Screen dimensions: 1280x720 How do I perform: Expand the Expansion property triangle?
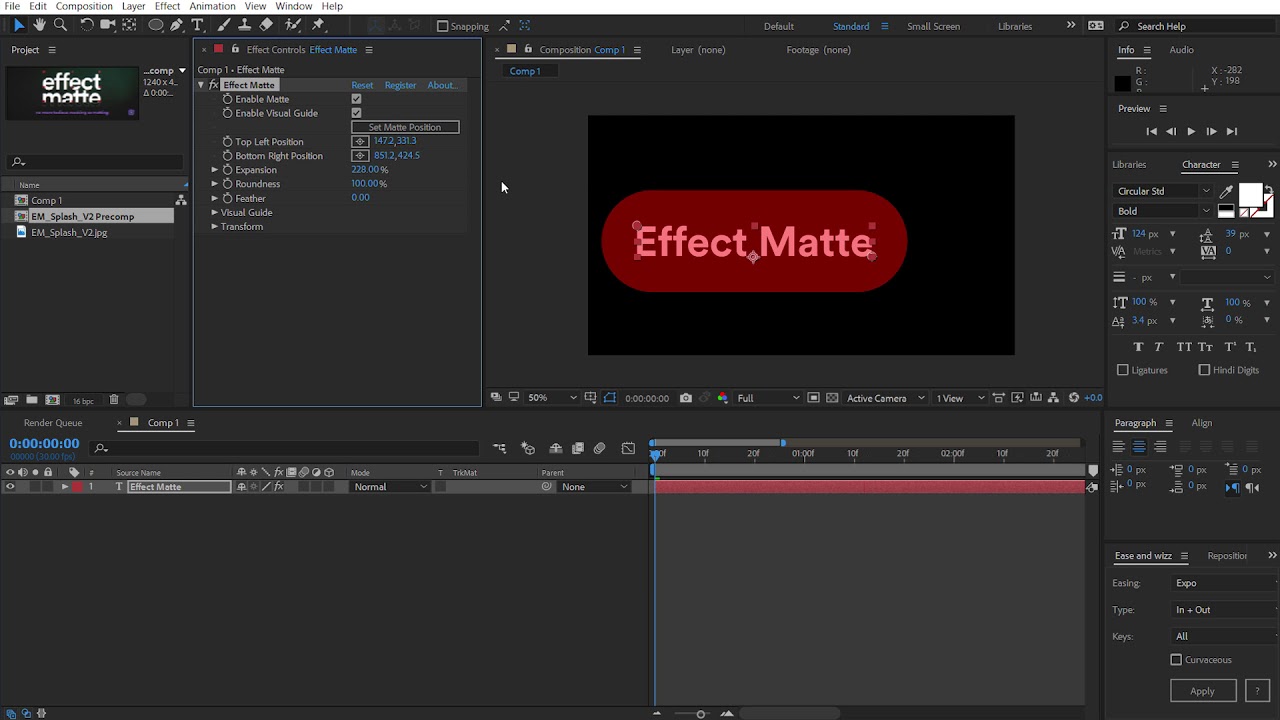pyautogui.click(x=214, y=170)
